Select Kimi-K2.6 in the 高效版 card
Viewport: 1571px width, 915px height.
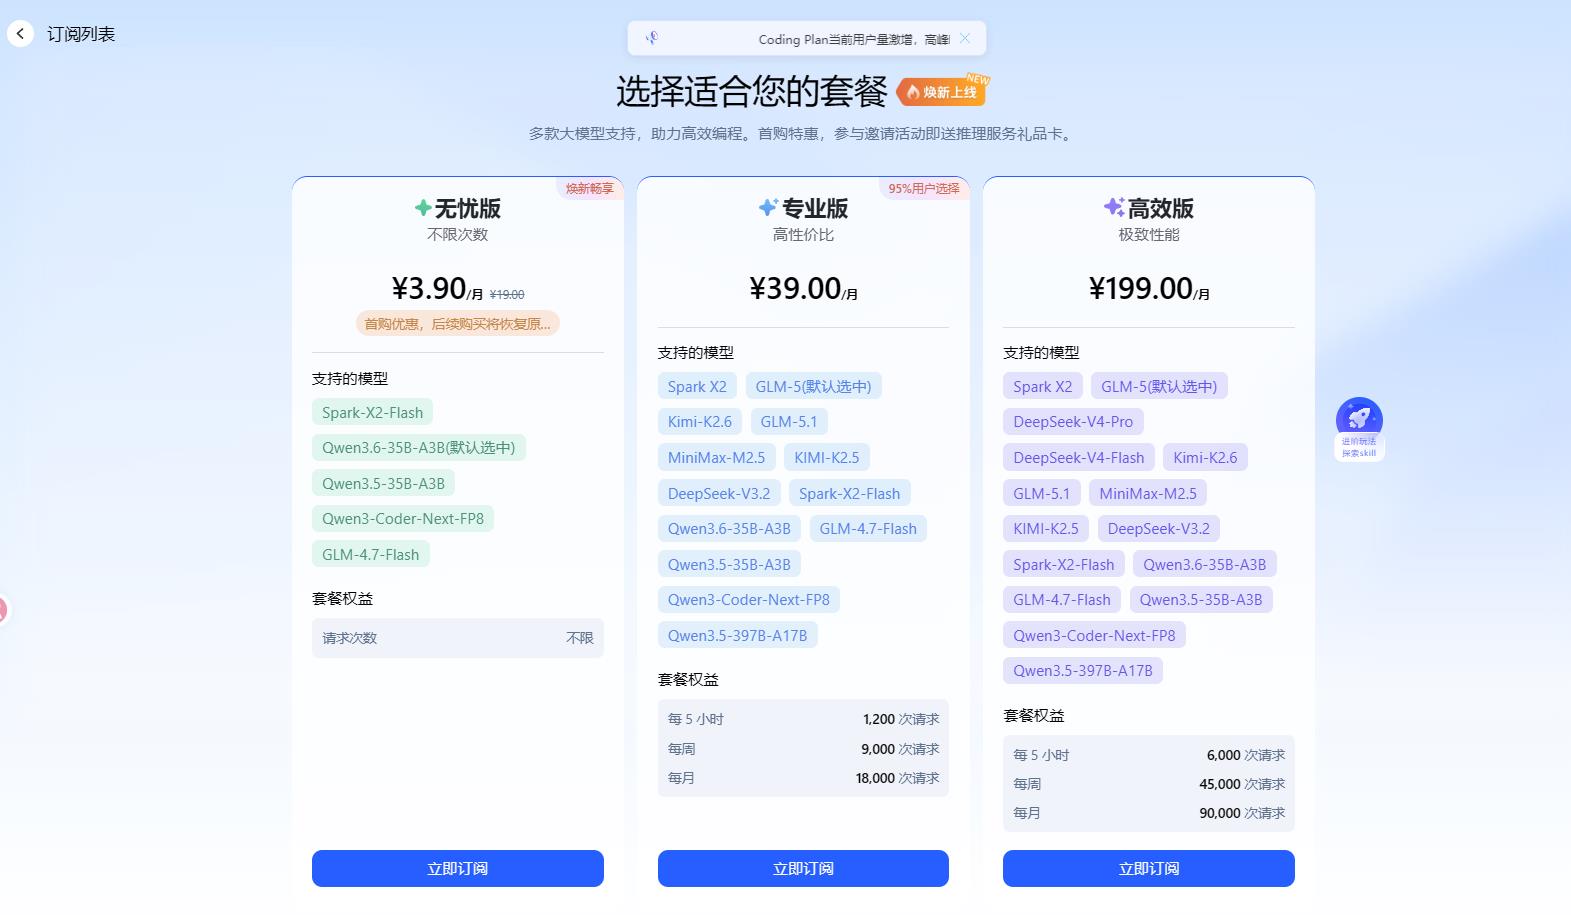(1205, 457)
